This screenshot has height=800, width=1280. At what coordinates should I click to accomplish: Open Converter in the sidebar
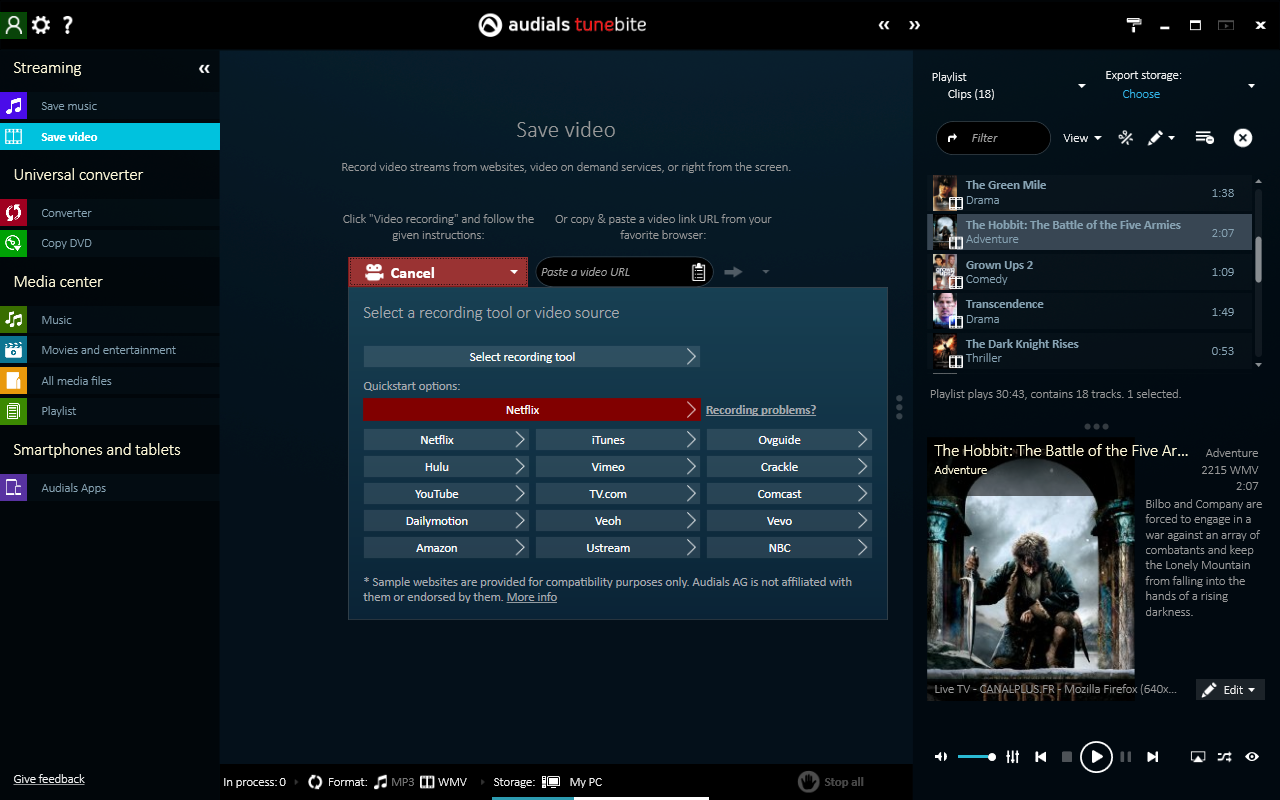[66, 213]
